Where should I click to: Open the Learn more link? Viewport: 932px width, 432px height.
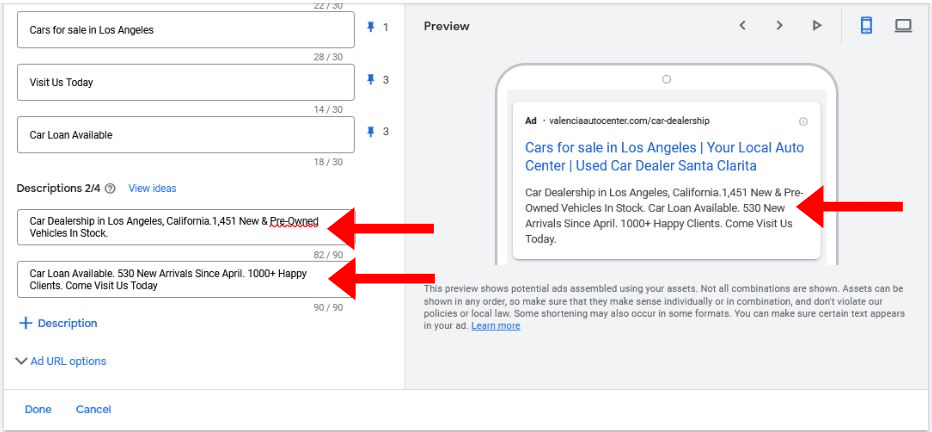pos(496,326)
